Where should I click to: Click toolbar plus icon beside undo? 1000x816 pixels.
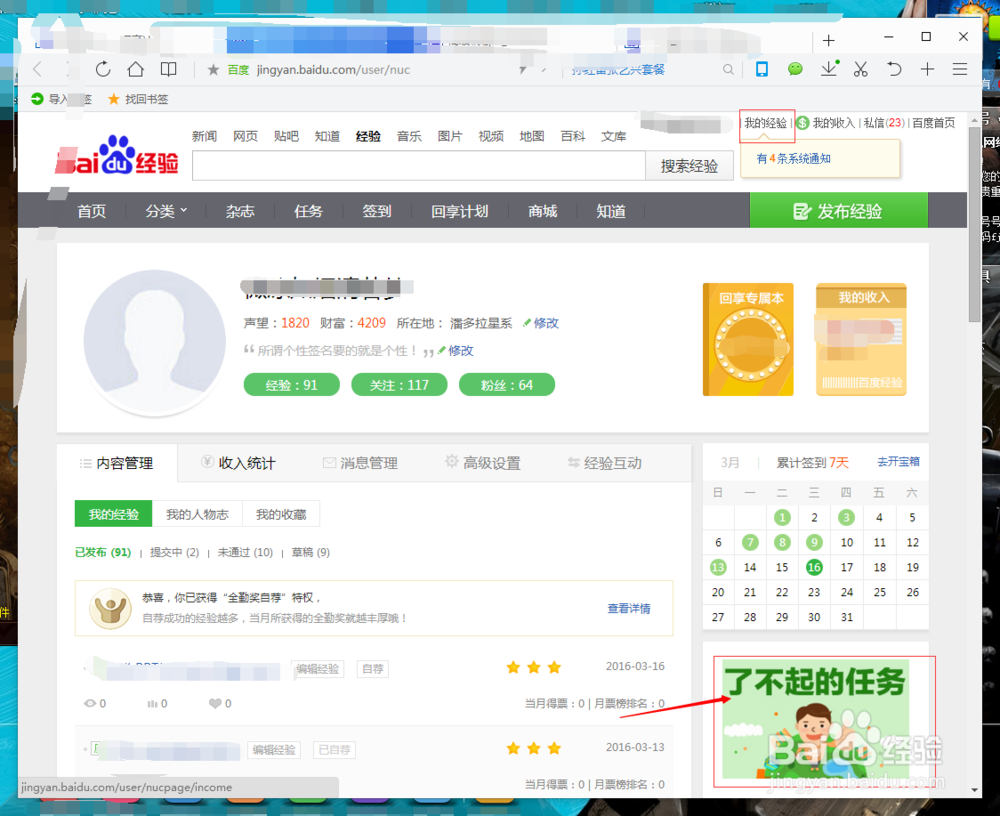tap(927, 69)
